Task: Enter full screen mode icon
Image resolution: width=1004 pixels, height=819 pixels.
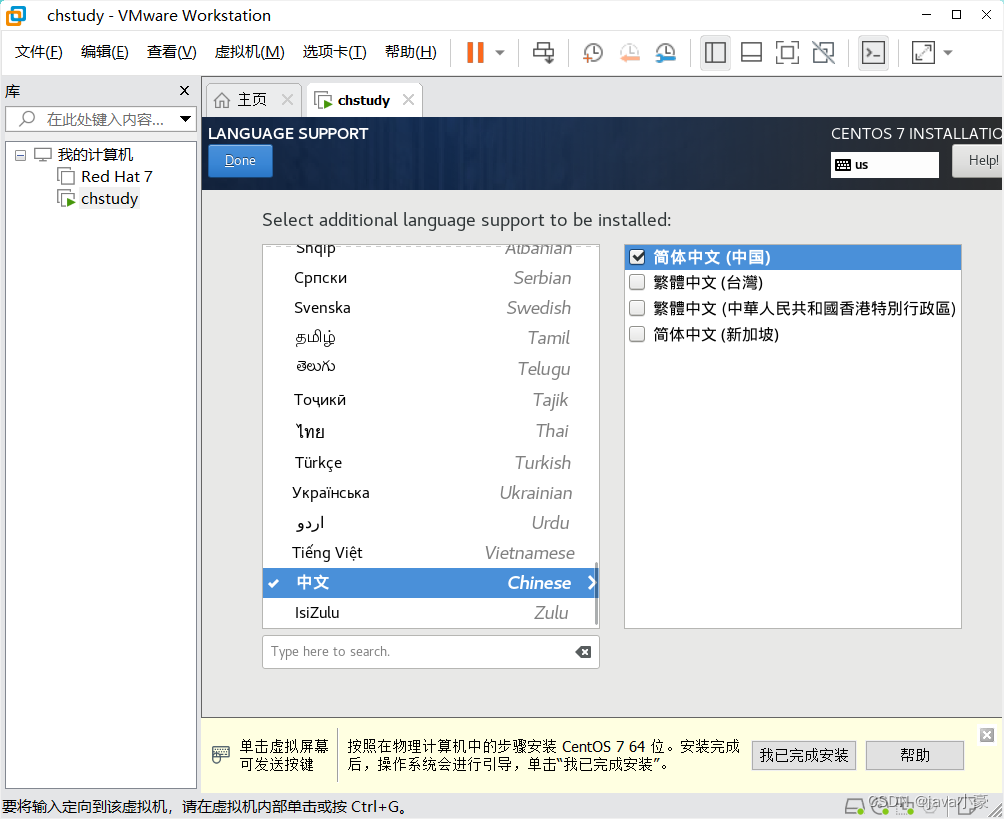Action: [787, 53]
